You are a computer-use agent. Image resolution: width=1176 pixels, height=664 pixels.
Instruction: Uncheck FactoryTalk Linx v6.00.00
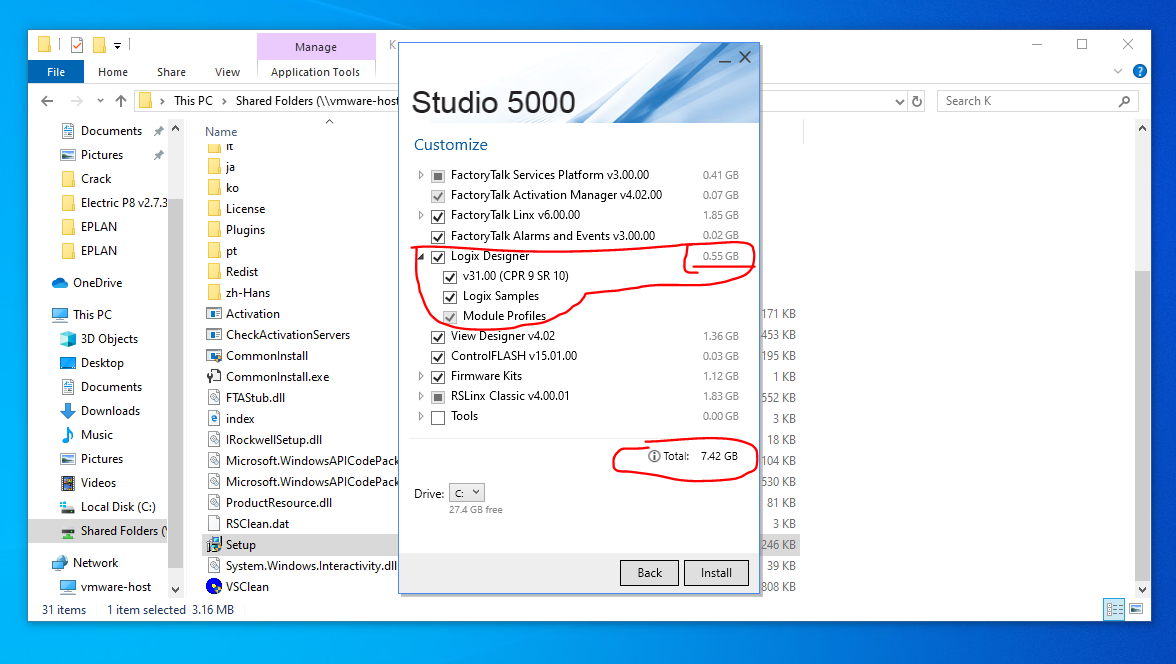pyautogui.click(x=438, y=216)
